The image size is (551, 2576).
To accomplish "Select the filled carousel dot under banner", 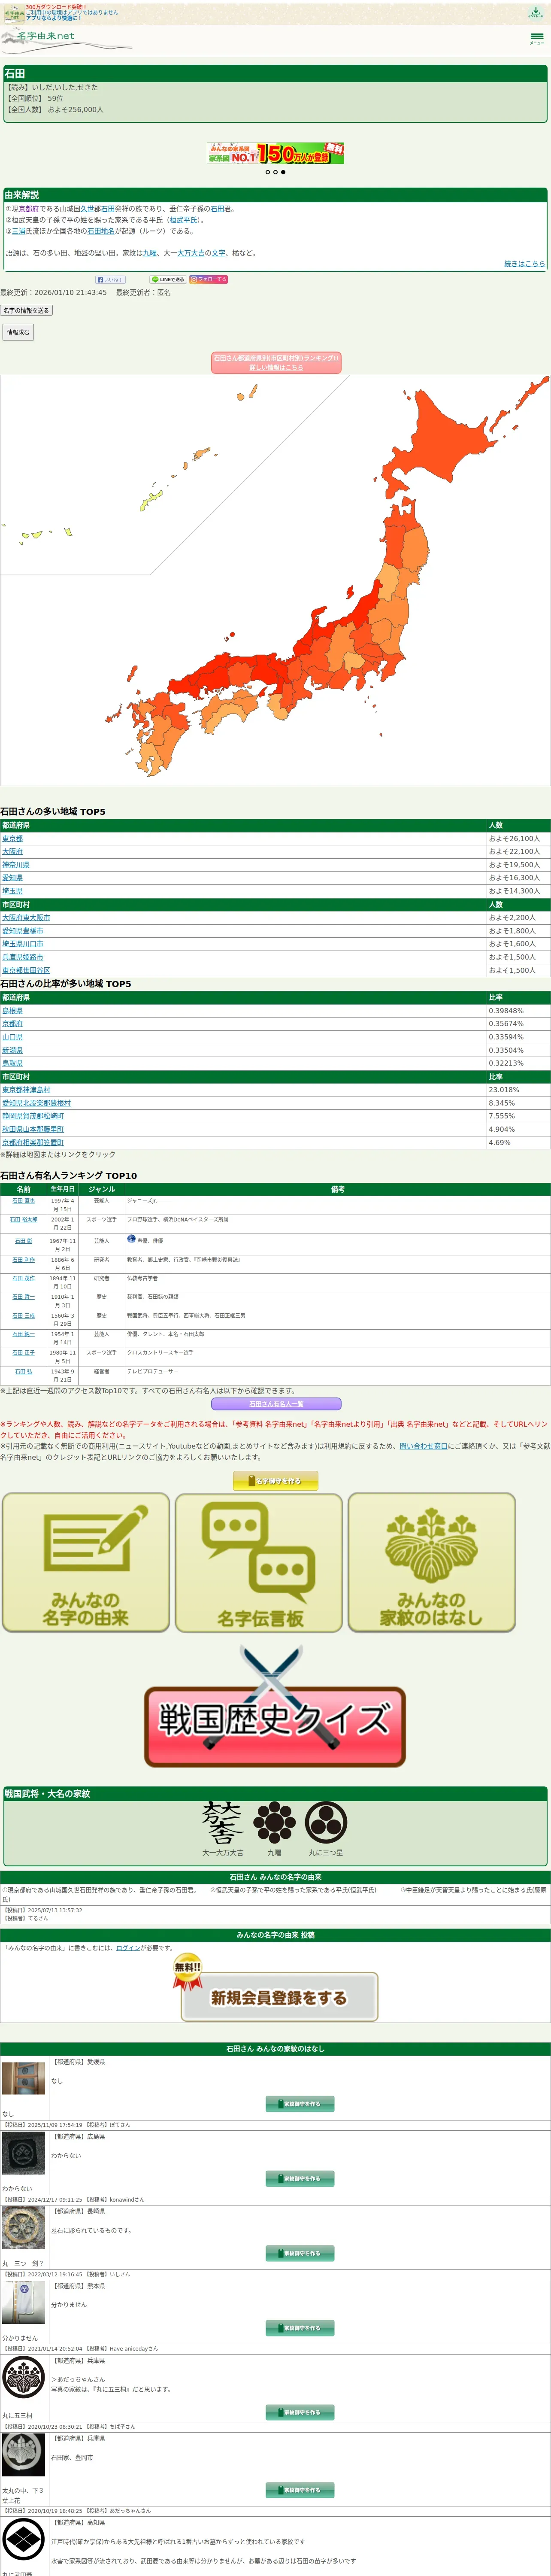I will click(x=283, y=172).
